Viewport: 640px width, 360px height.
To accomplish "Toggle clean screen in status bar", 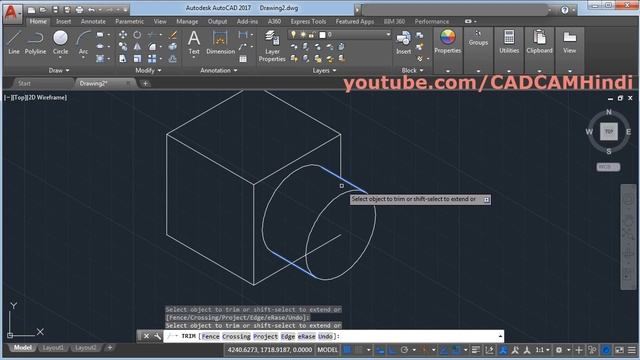I will (619, 350).
